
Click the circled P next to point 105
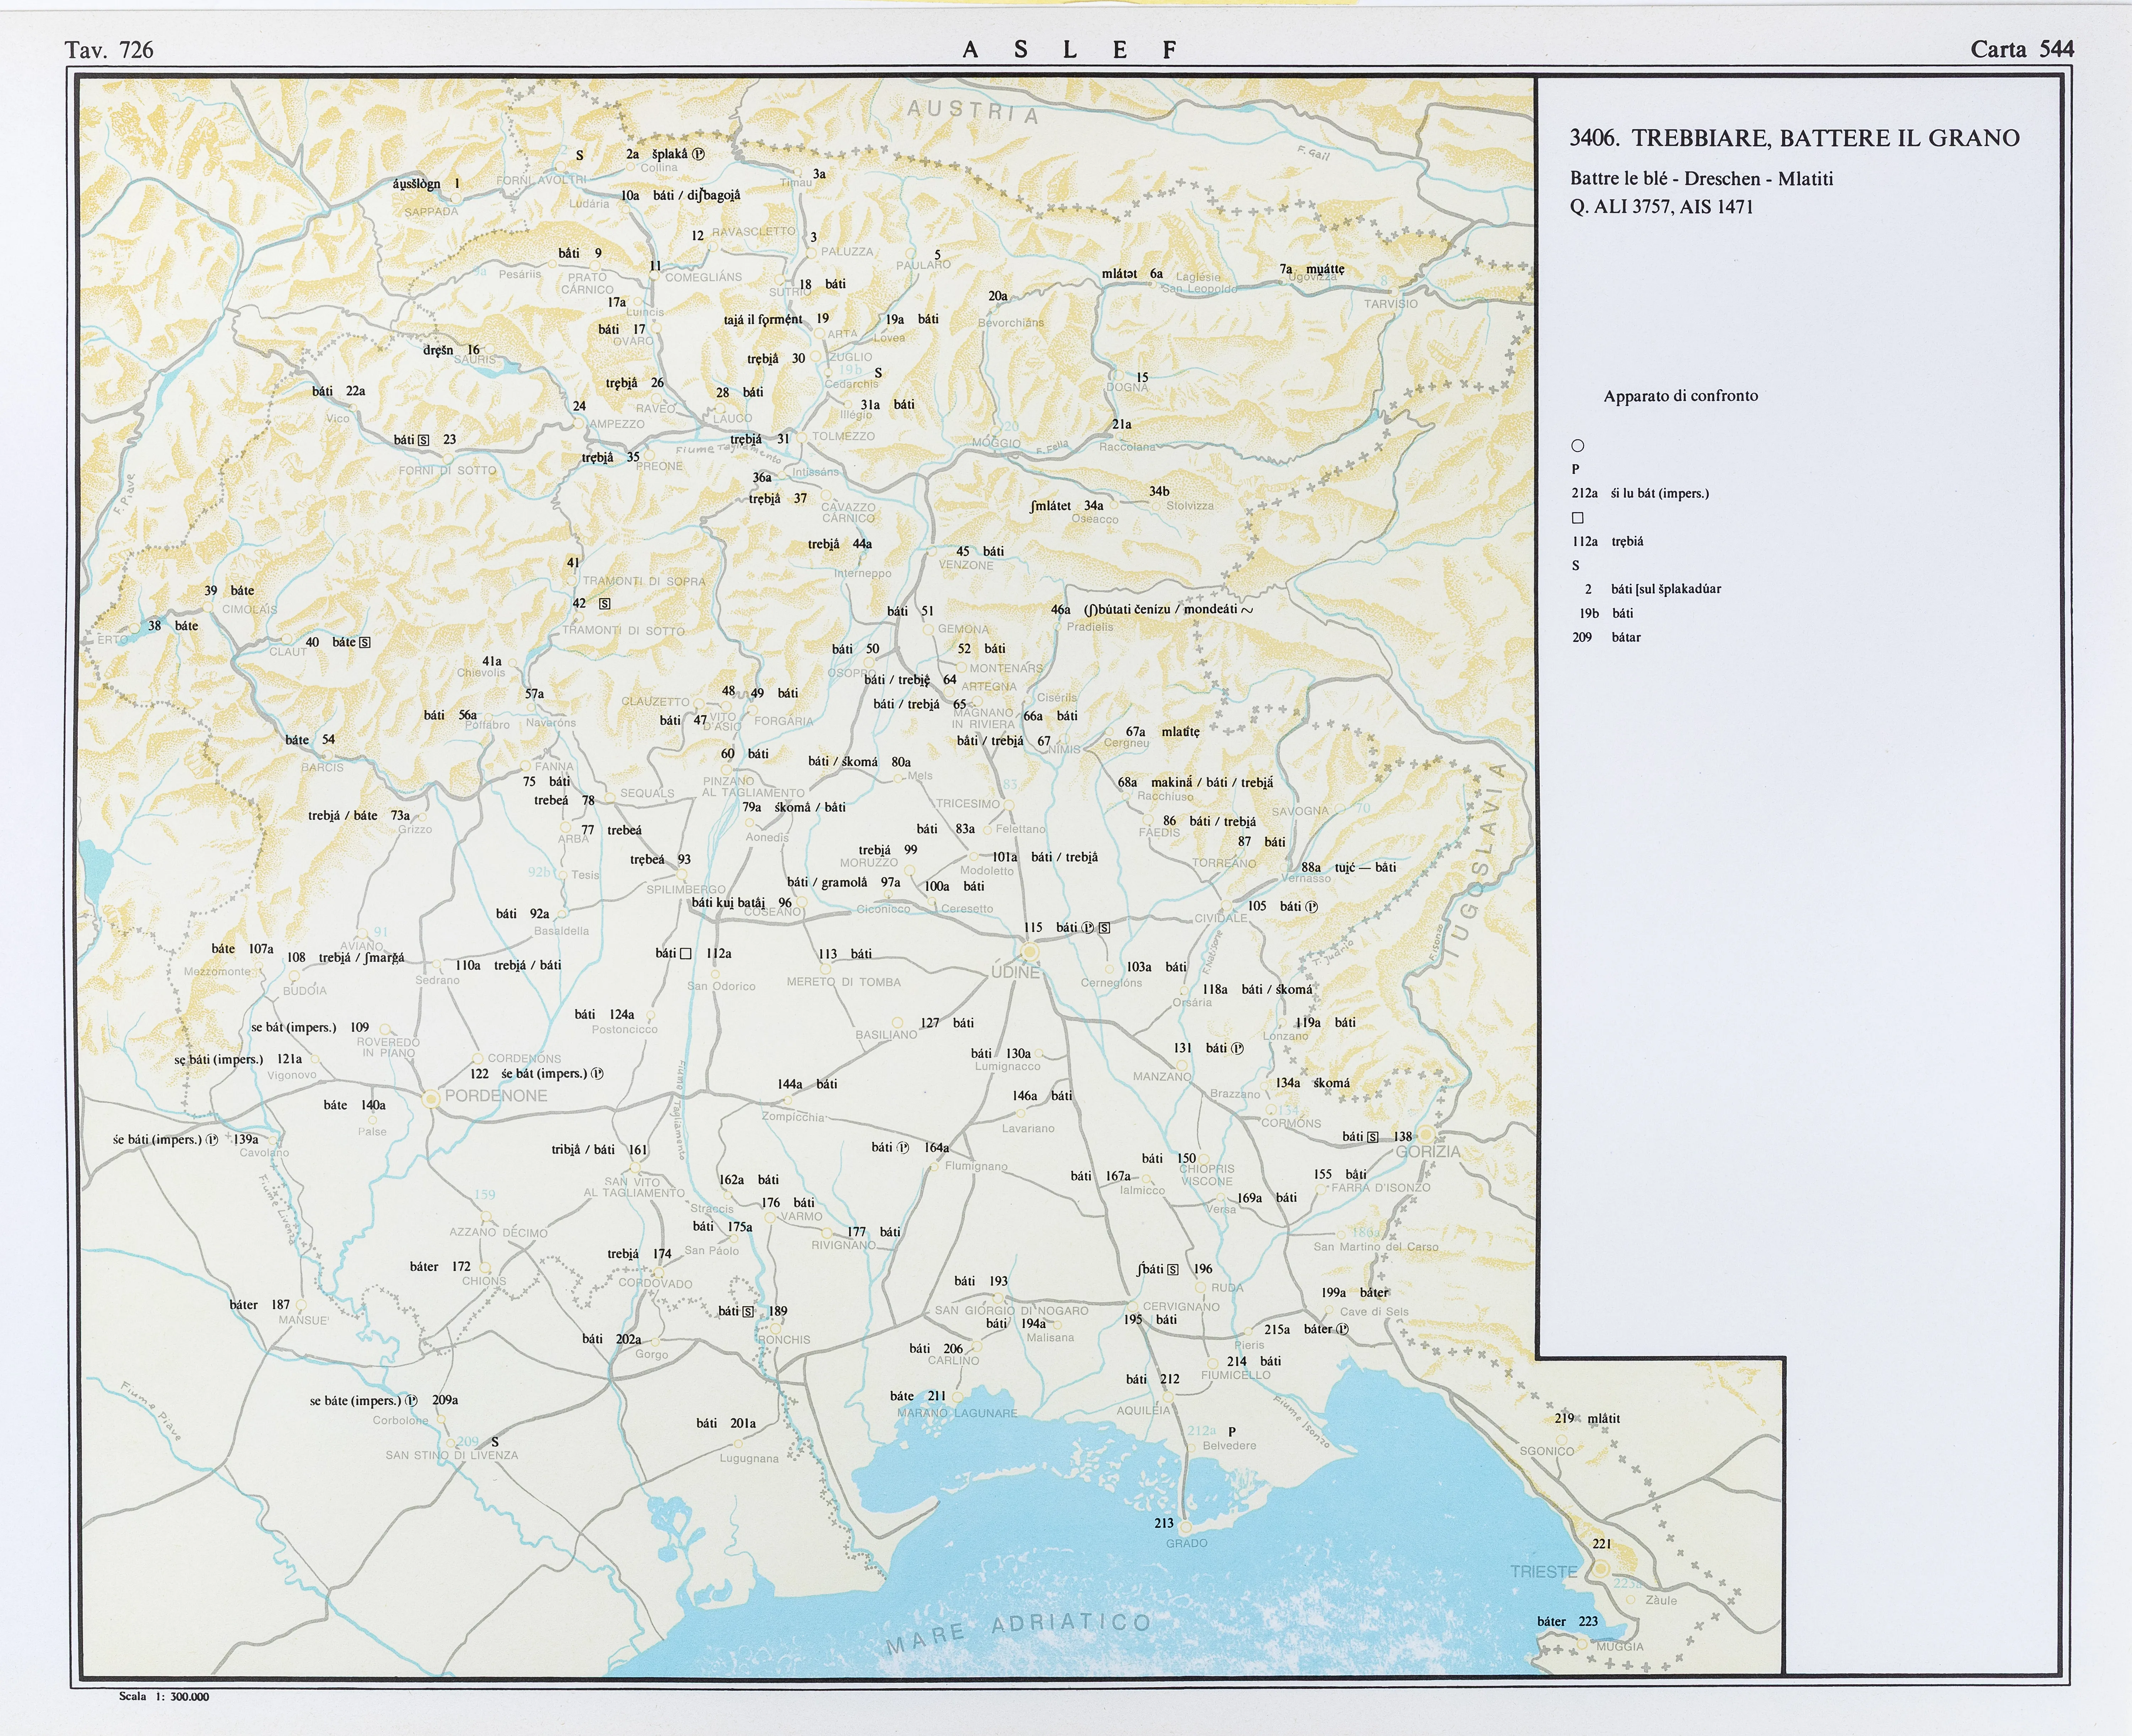(1312, 907)
